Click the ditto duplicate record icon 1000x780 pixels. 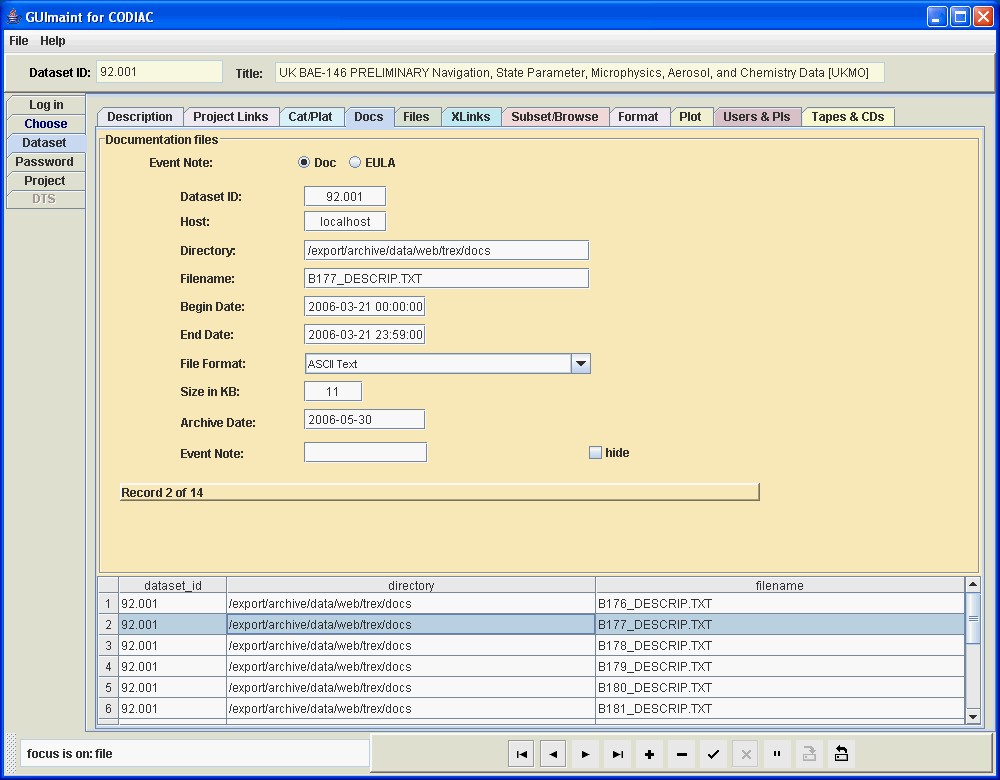click(777, 754)
